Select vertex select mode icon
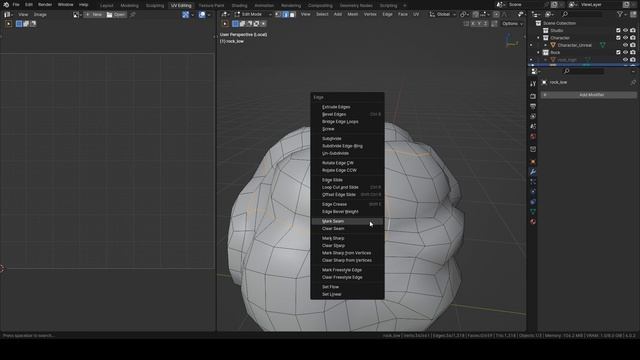640x360 pixels. [278, 14]
